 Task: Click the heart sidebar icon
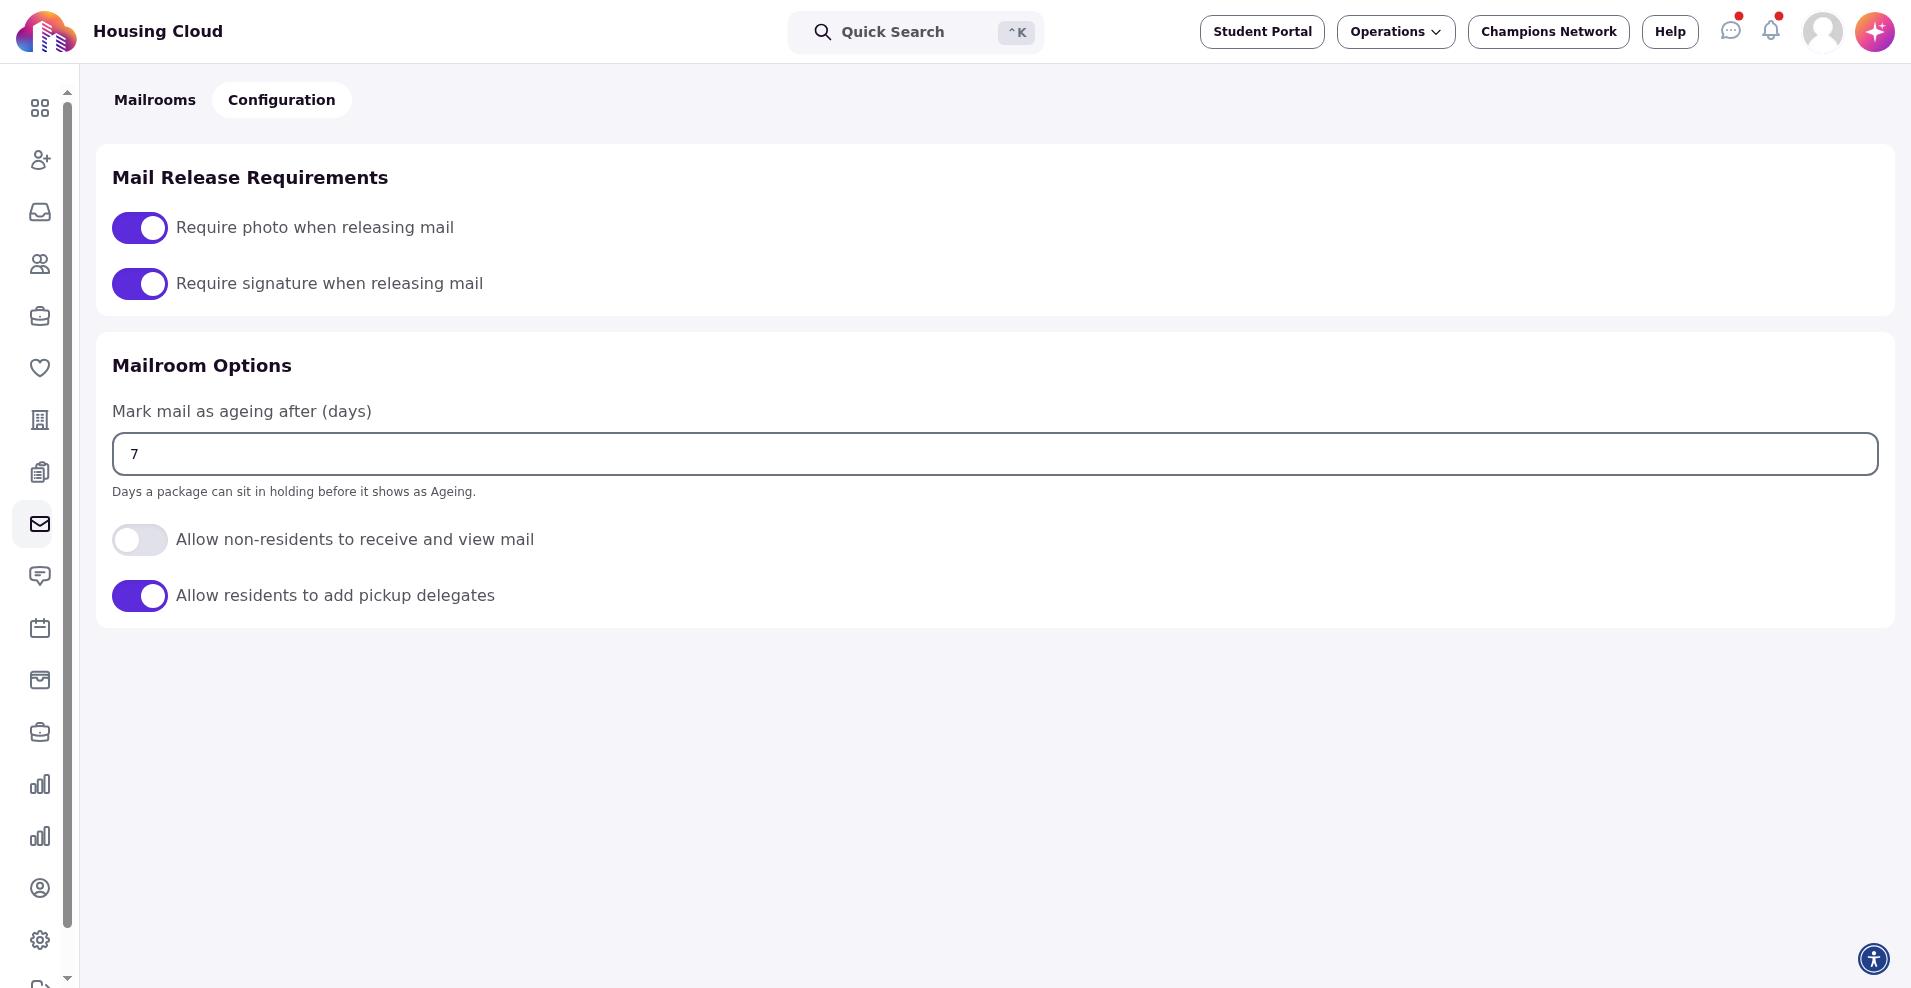point(40,368)
